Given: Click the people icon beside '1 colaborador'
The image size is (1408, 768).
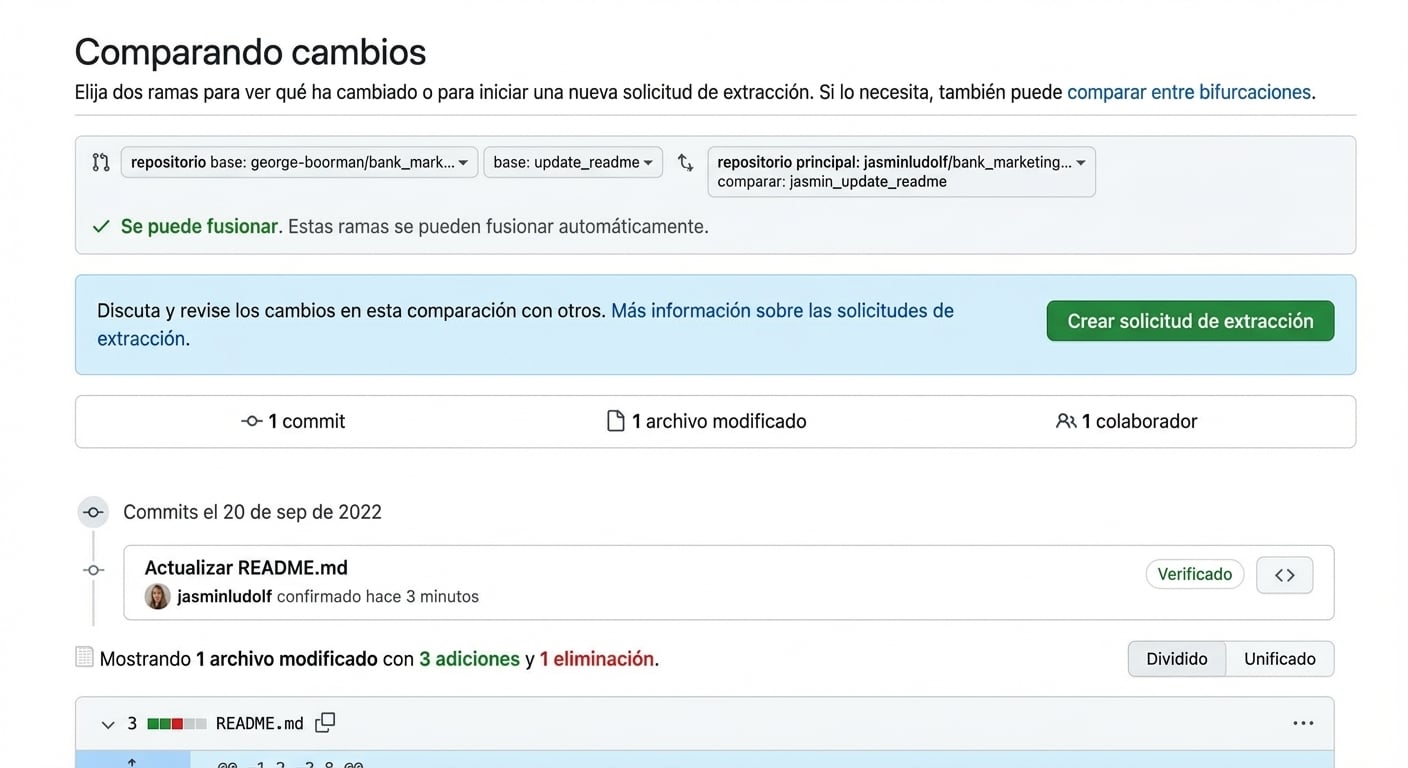Looking at the screenshot, I should 1066,421.
